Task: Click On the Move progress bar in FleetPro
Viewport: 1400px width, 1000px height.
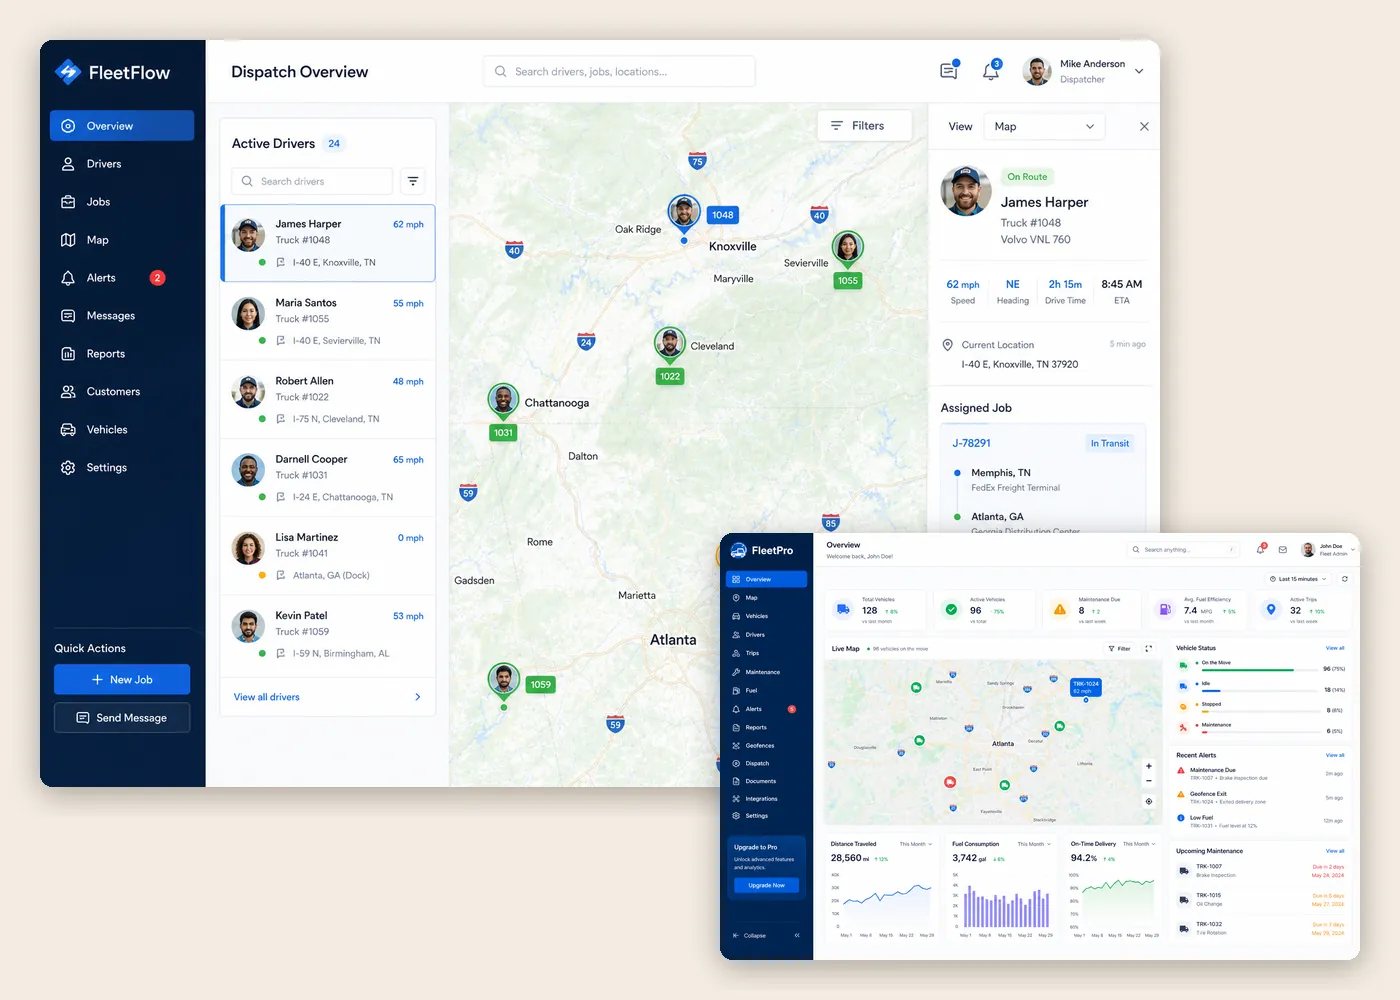Action: 1259,669
